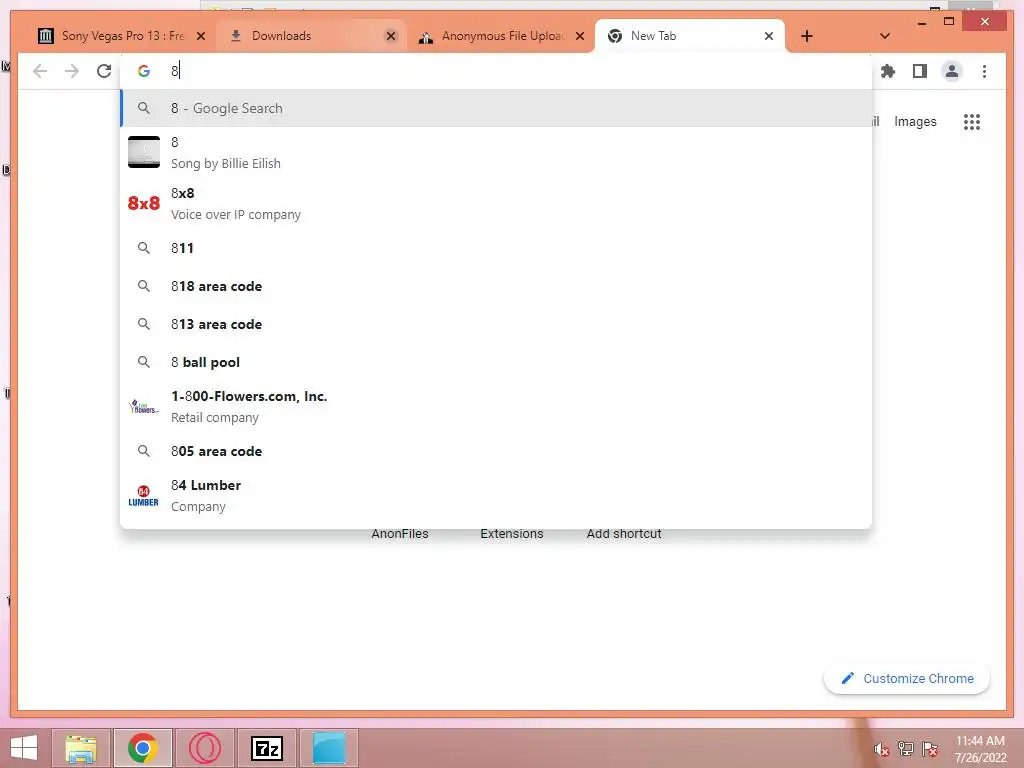
Task: Close the Downloads tab
Action: [391, 36]
